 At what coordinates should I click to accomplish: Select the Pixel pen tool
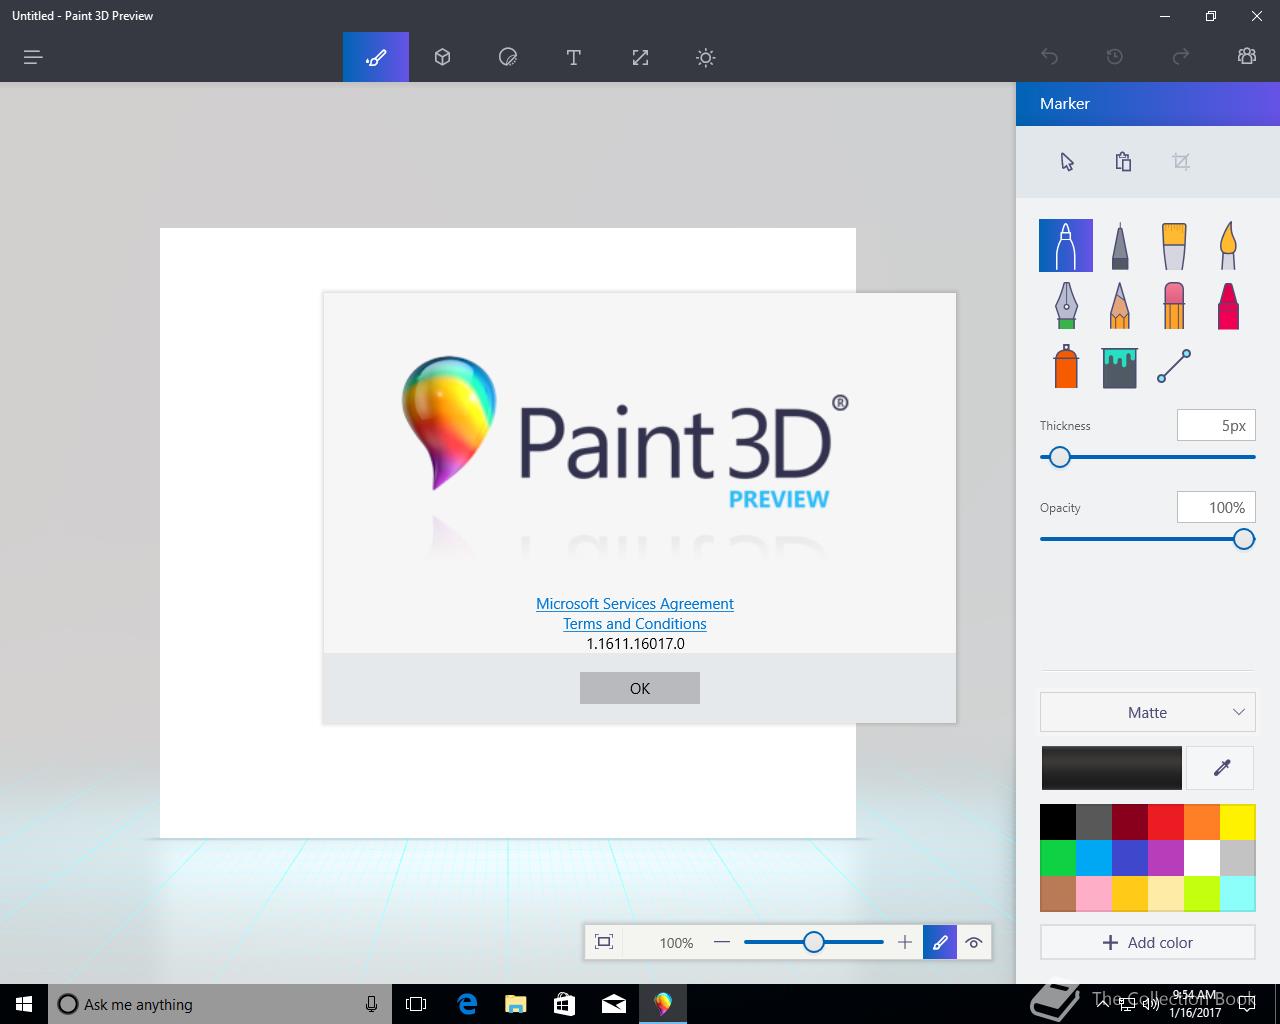point(1066,305)
